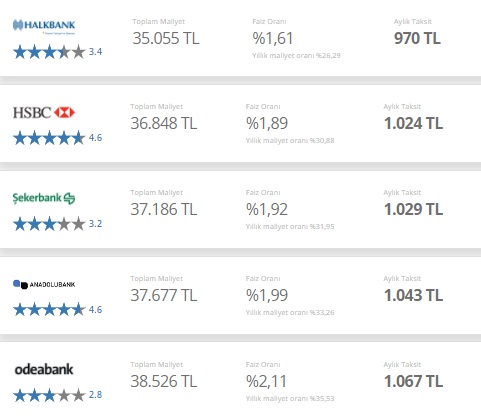Viewport: 481px width, 419px height.
Task: Click the %2,11 interest rate
Action: (x=266, y=382)
